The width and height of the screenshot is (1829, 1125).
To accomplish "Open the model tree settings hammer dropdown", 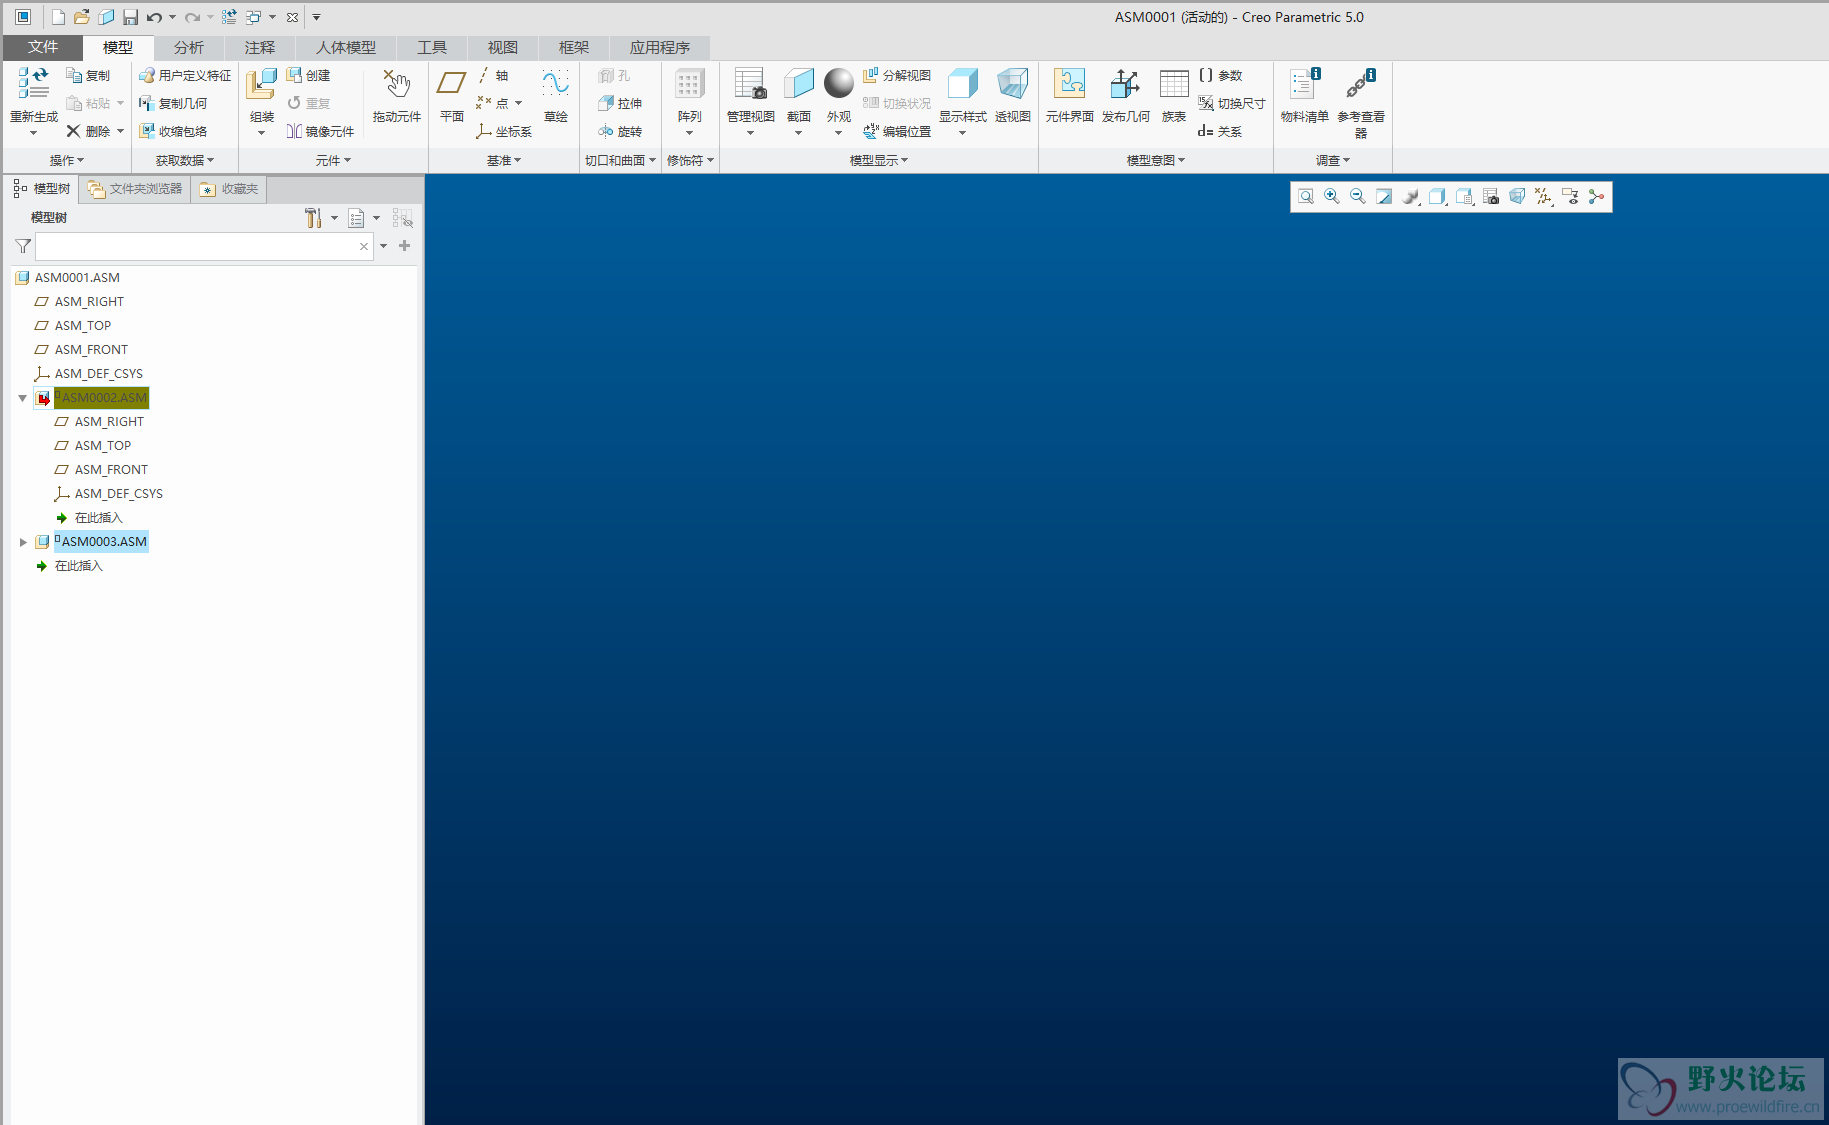I will (x=321, y=218).
